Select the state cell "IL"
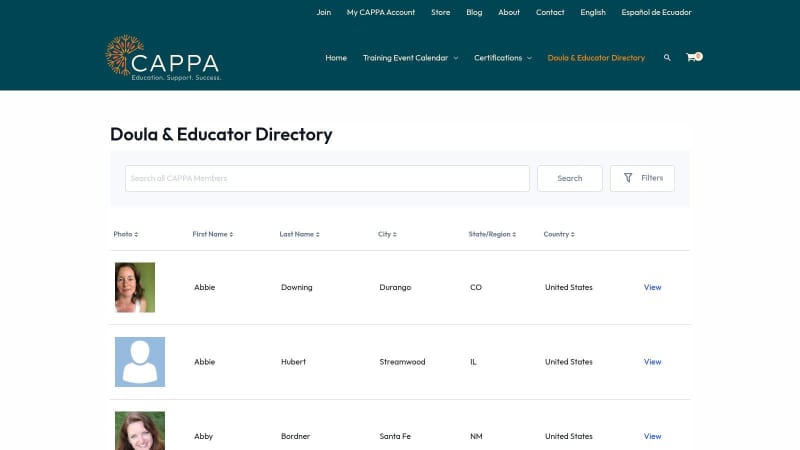Image resolution: width=800 pixels, height=450 pixels. (x=473, y=362)
